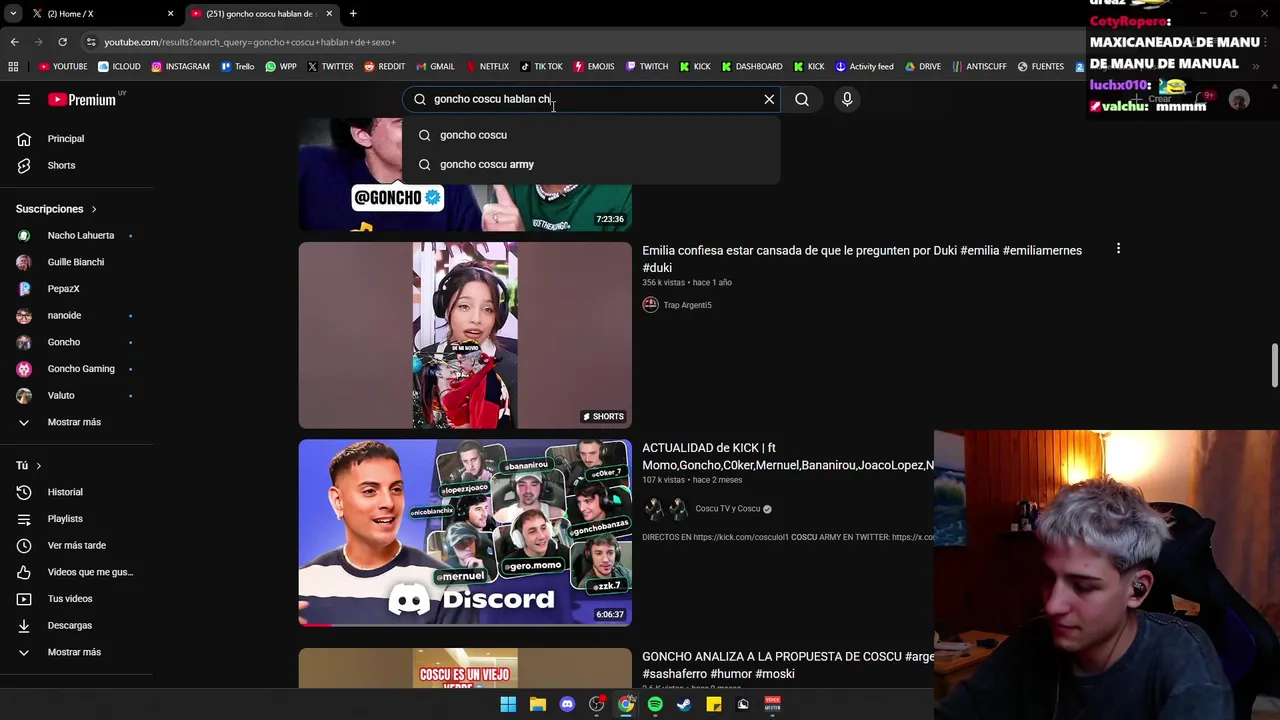Open the WPP bookmark
Image resolution: width=1280 pixels, height=720 pixels.
(281, 67)
